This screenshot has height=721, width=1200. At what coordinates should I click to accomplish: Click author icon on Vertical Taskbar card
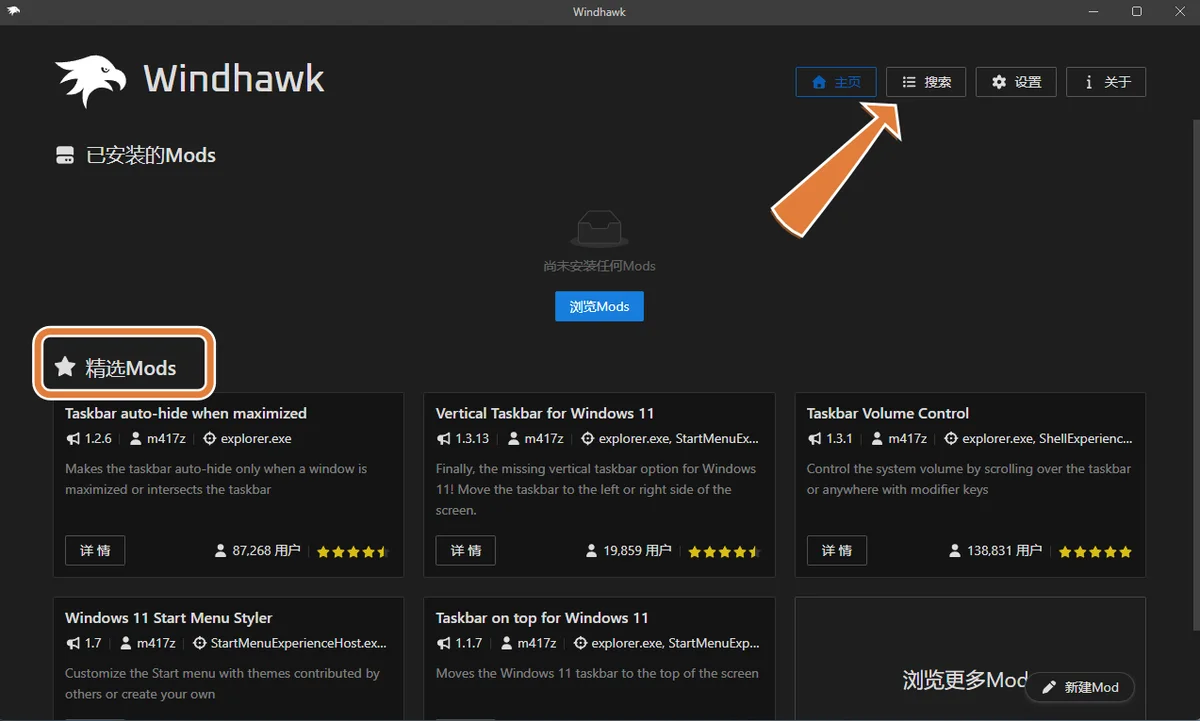pyautogui.click(x=513, y=439)
